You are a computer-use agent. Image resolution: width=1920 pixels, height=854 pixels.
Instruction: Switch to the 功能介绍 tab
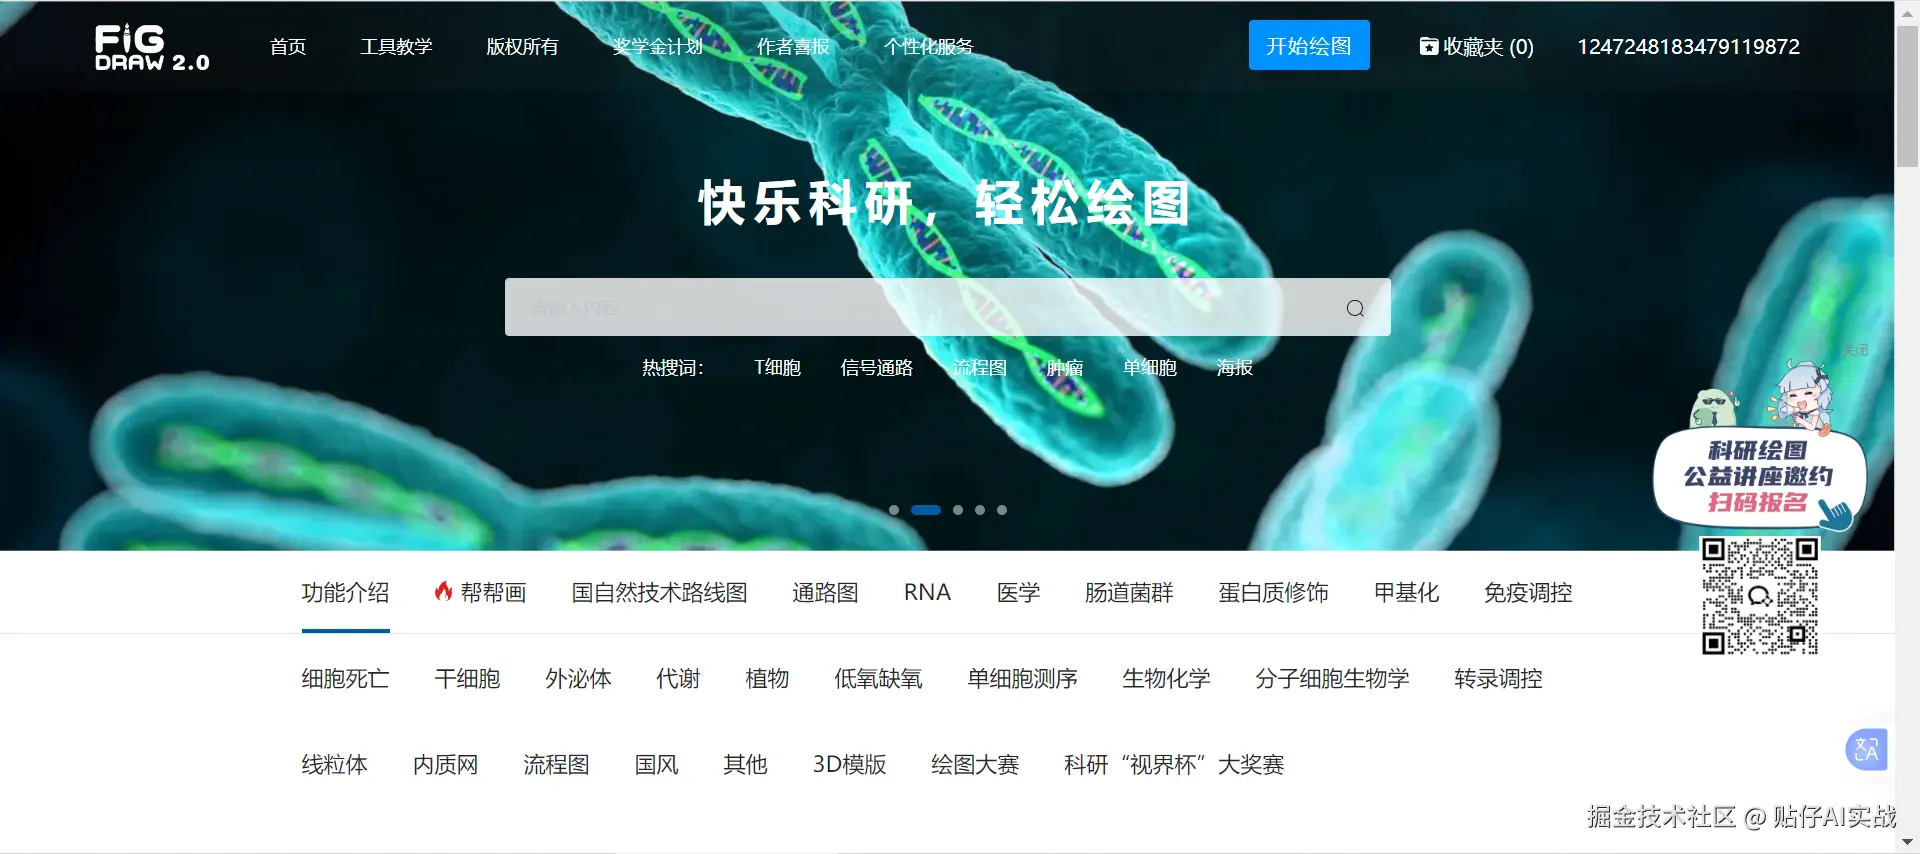[x=345, y=592]
